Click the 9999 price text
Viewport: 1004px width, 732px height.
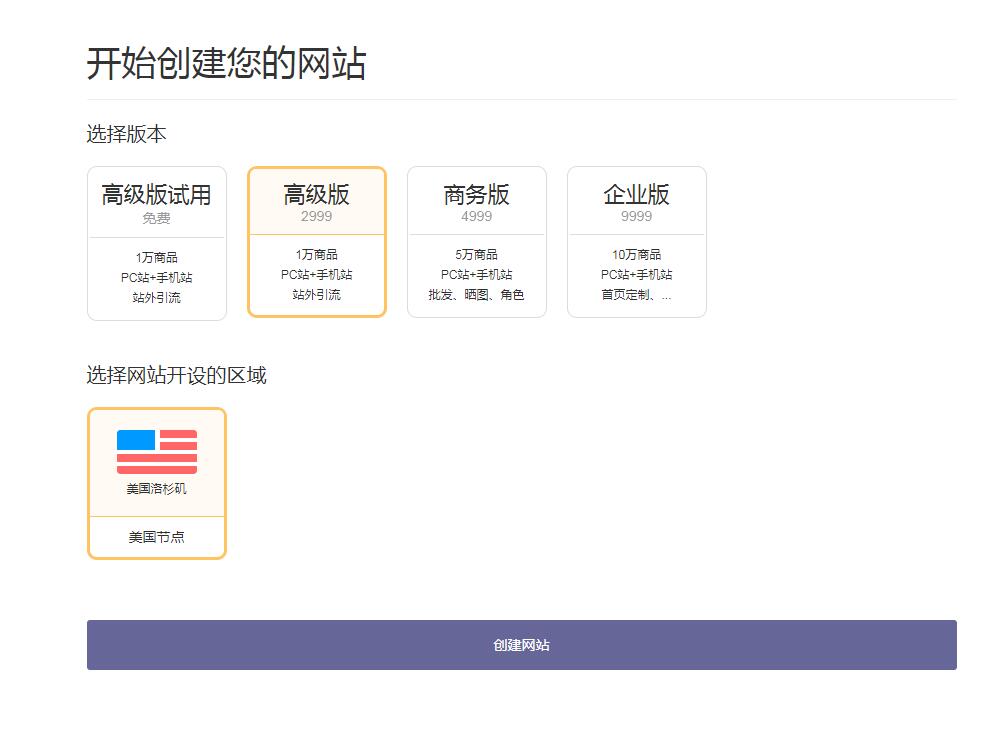637,216
